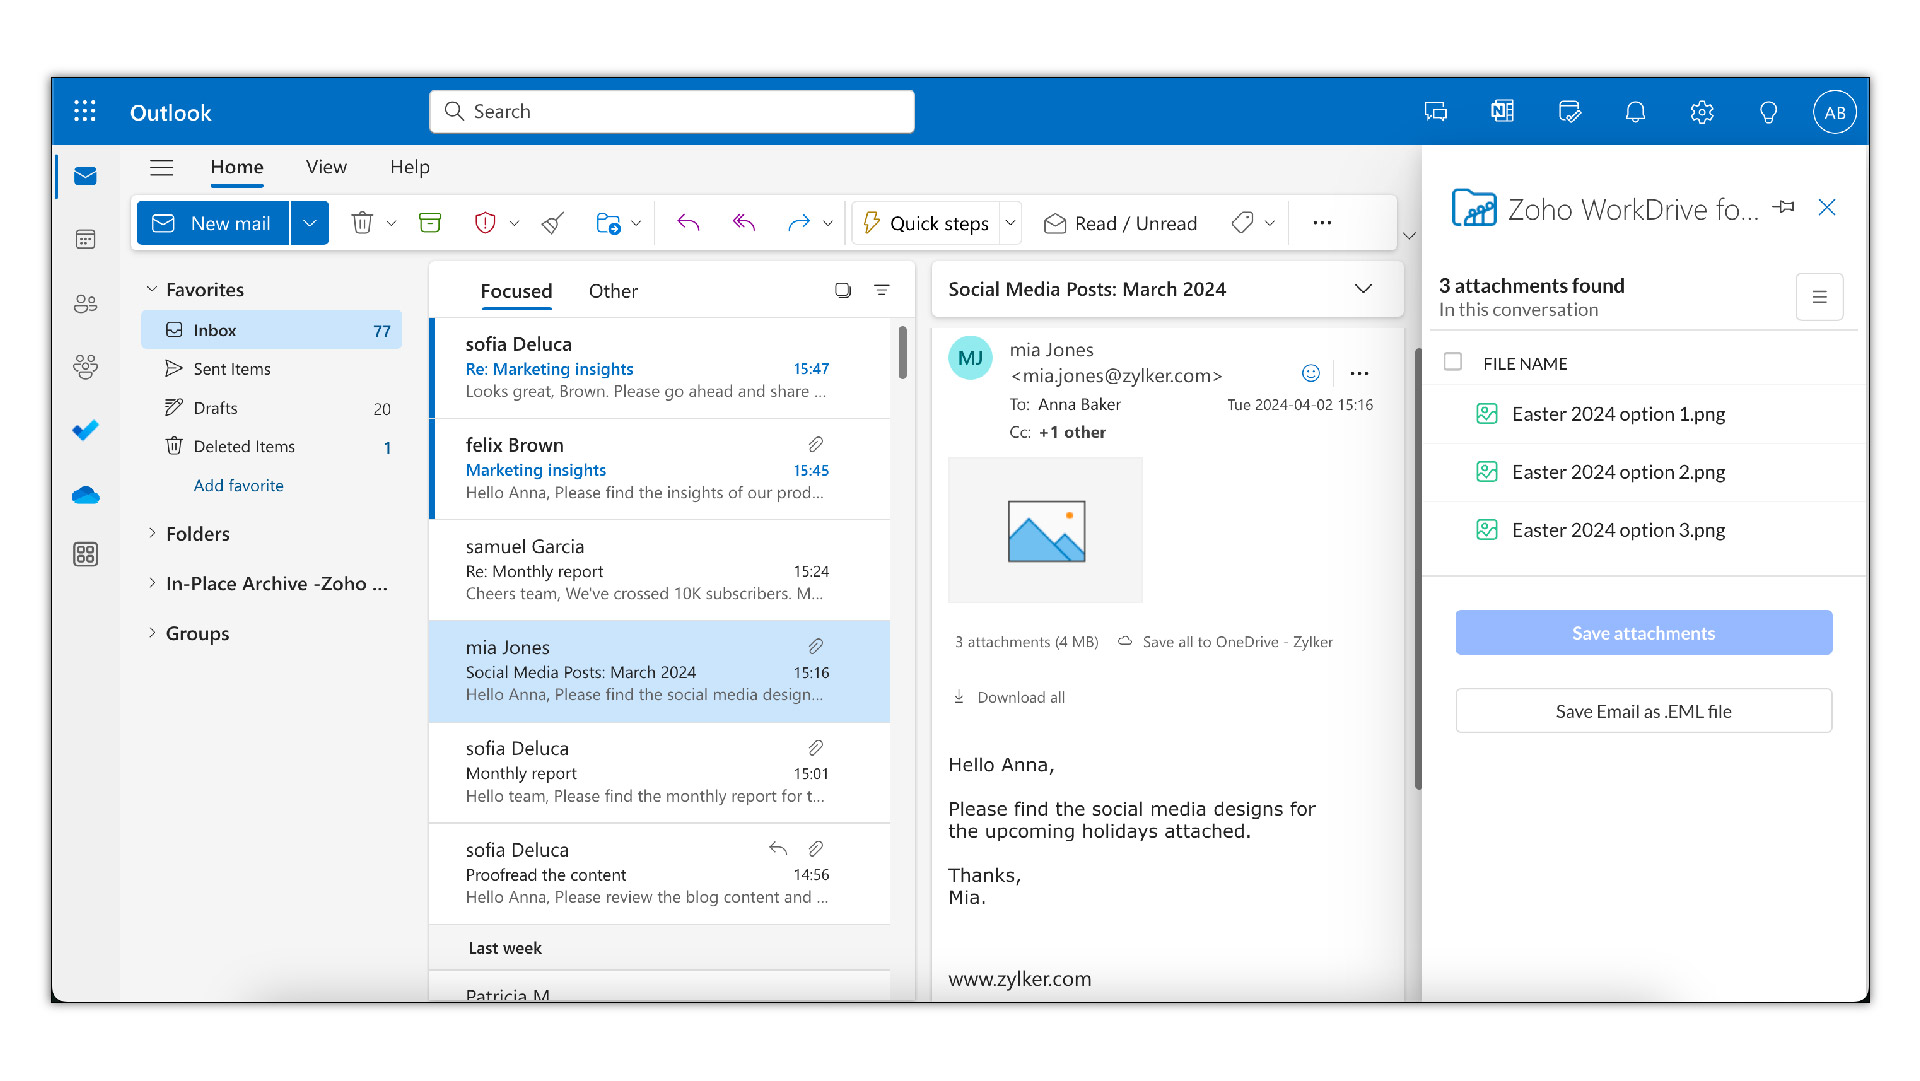Screen dimensions: 1920x1081
Task: Switch to the View tab
Action: 326,167
